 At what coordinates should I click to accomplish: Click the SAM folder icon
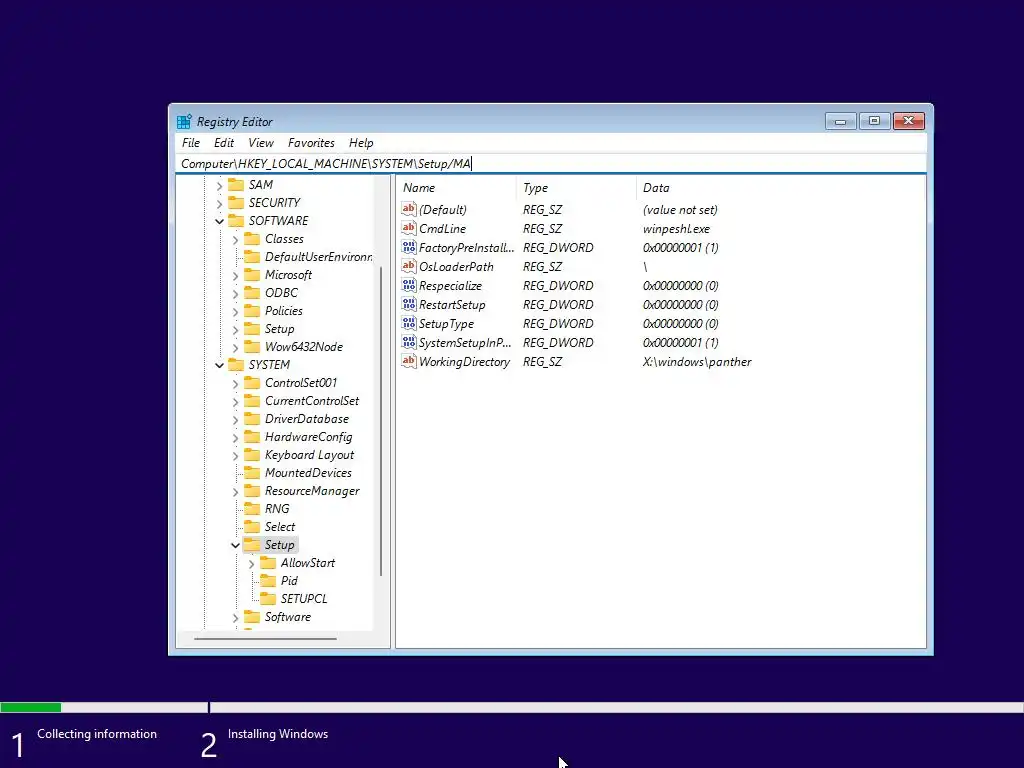coord(236,185)
